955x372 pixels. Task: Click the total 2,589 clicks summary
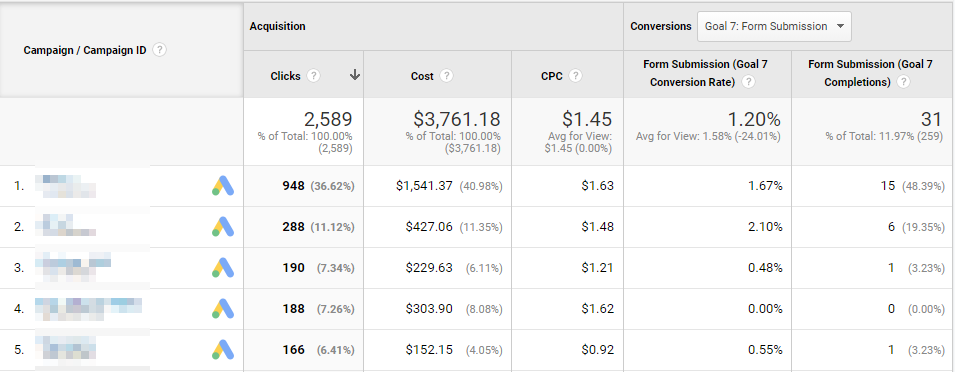328,119
